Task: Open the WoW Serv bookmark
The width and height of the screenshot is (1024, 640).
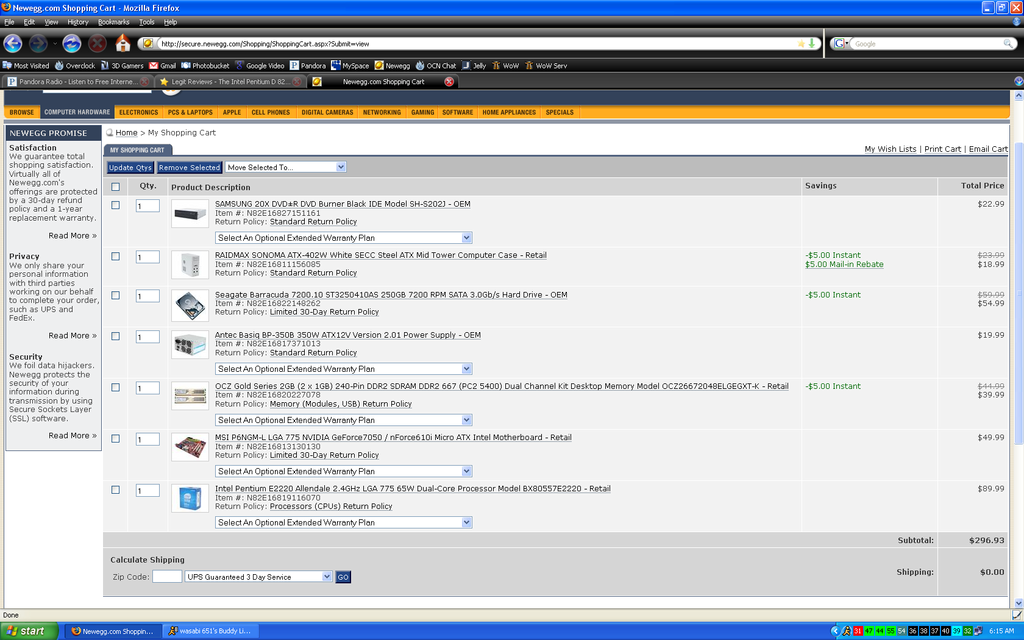Action: pyautogui.click(x=546, y=66)
